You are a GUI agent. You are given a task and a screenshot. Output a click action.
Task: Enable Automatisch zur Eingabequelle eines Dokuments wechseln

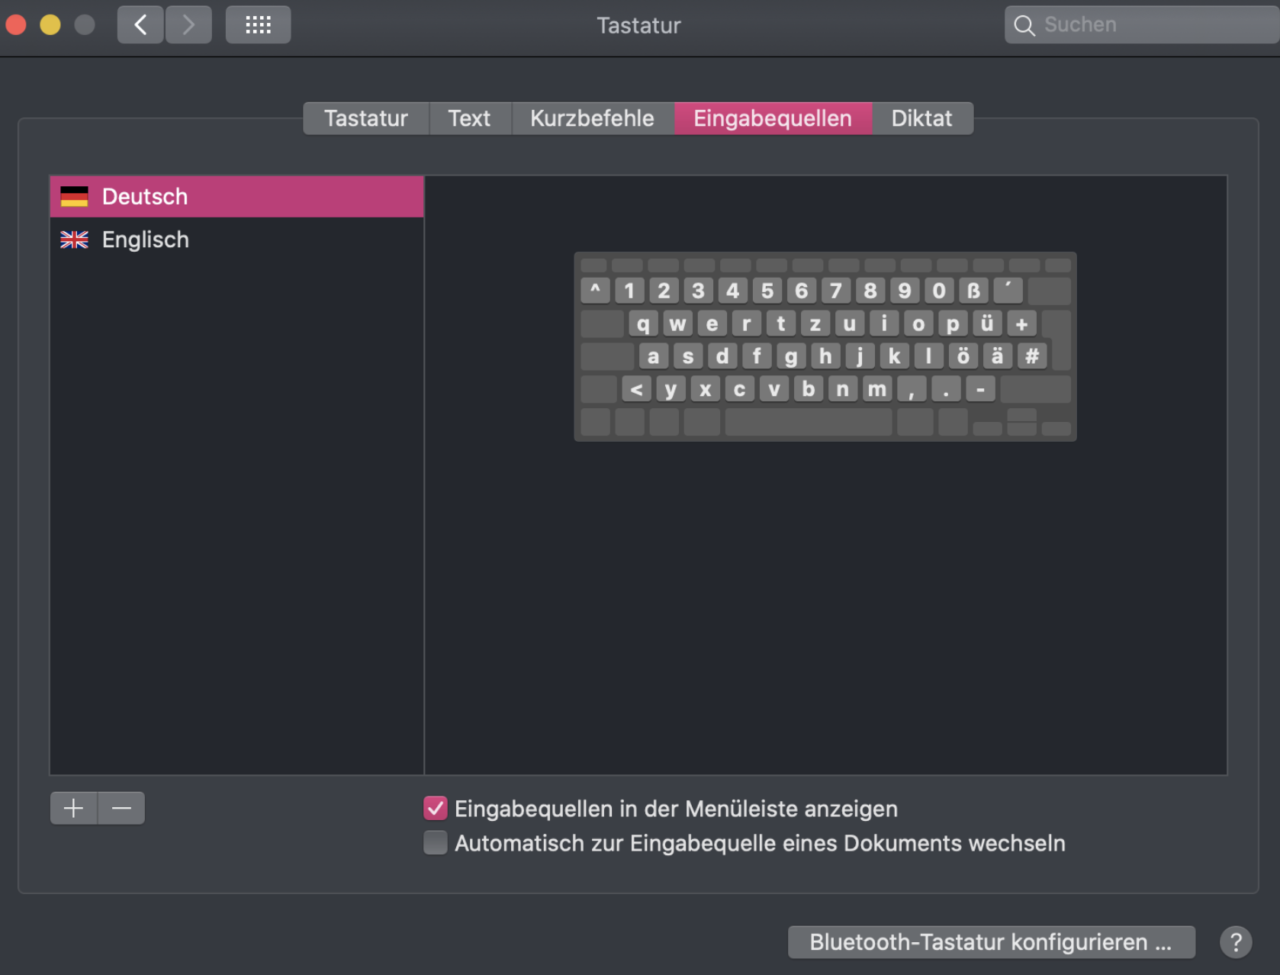tap(435, 843)
